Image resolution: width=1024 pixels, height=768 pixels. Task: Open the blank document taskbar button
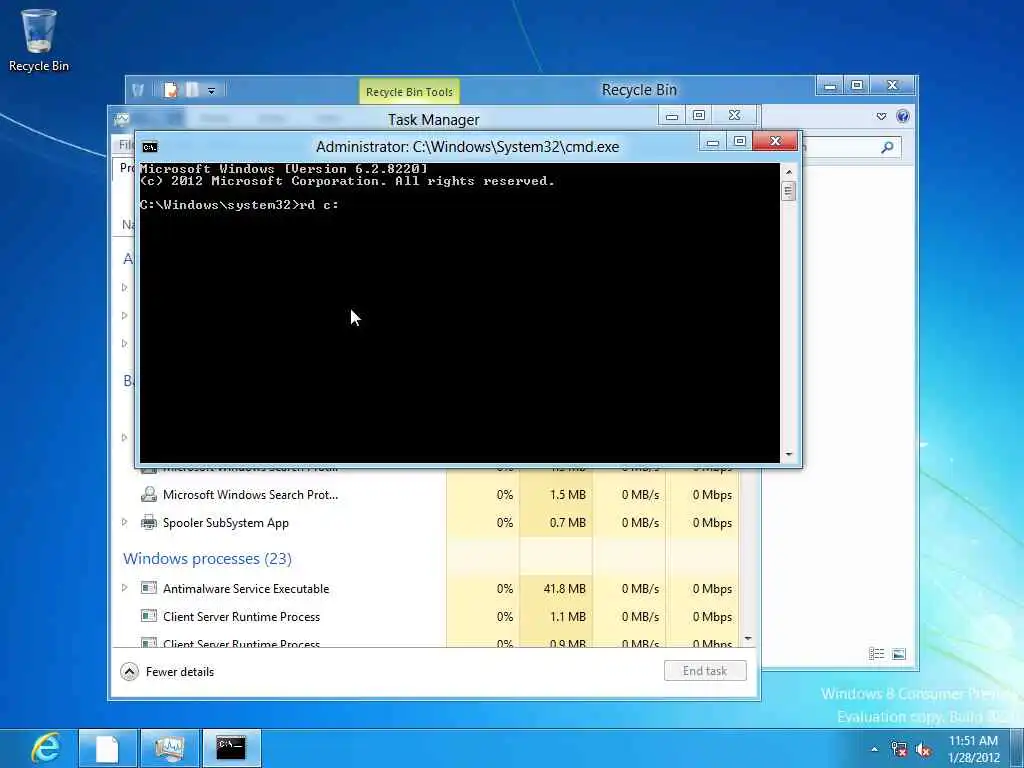coord(108,748)
